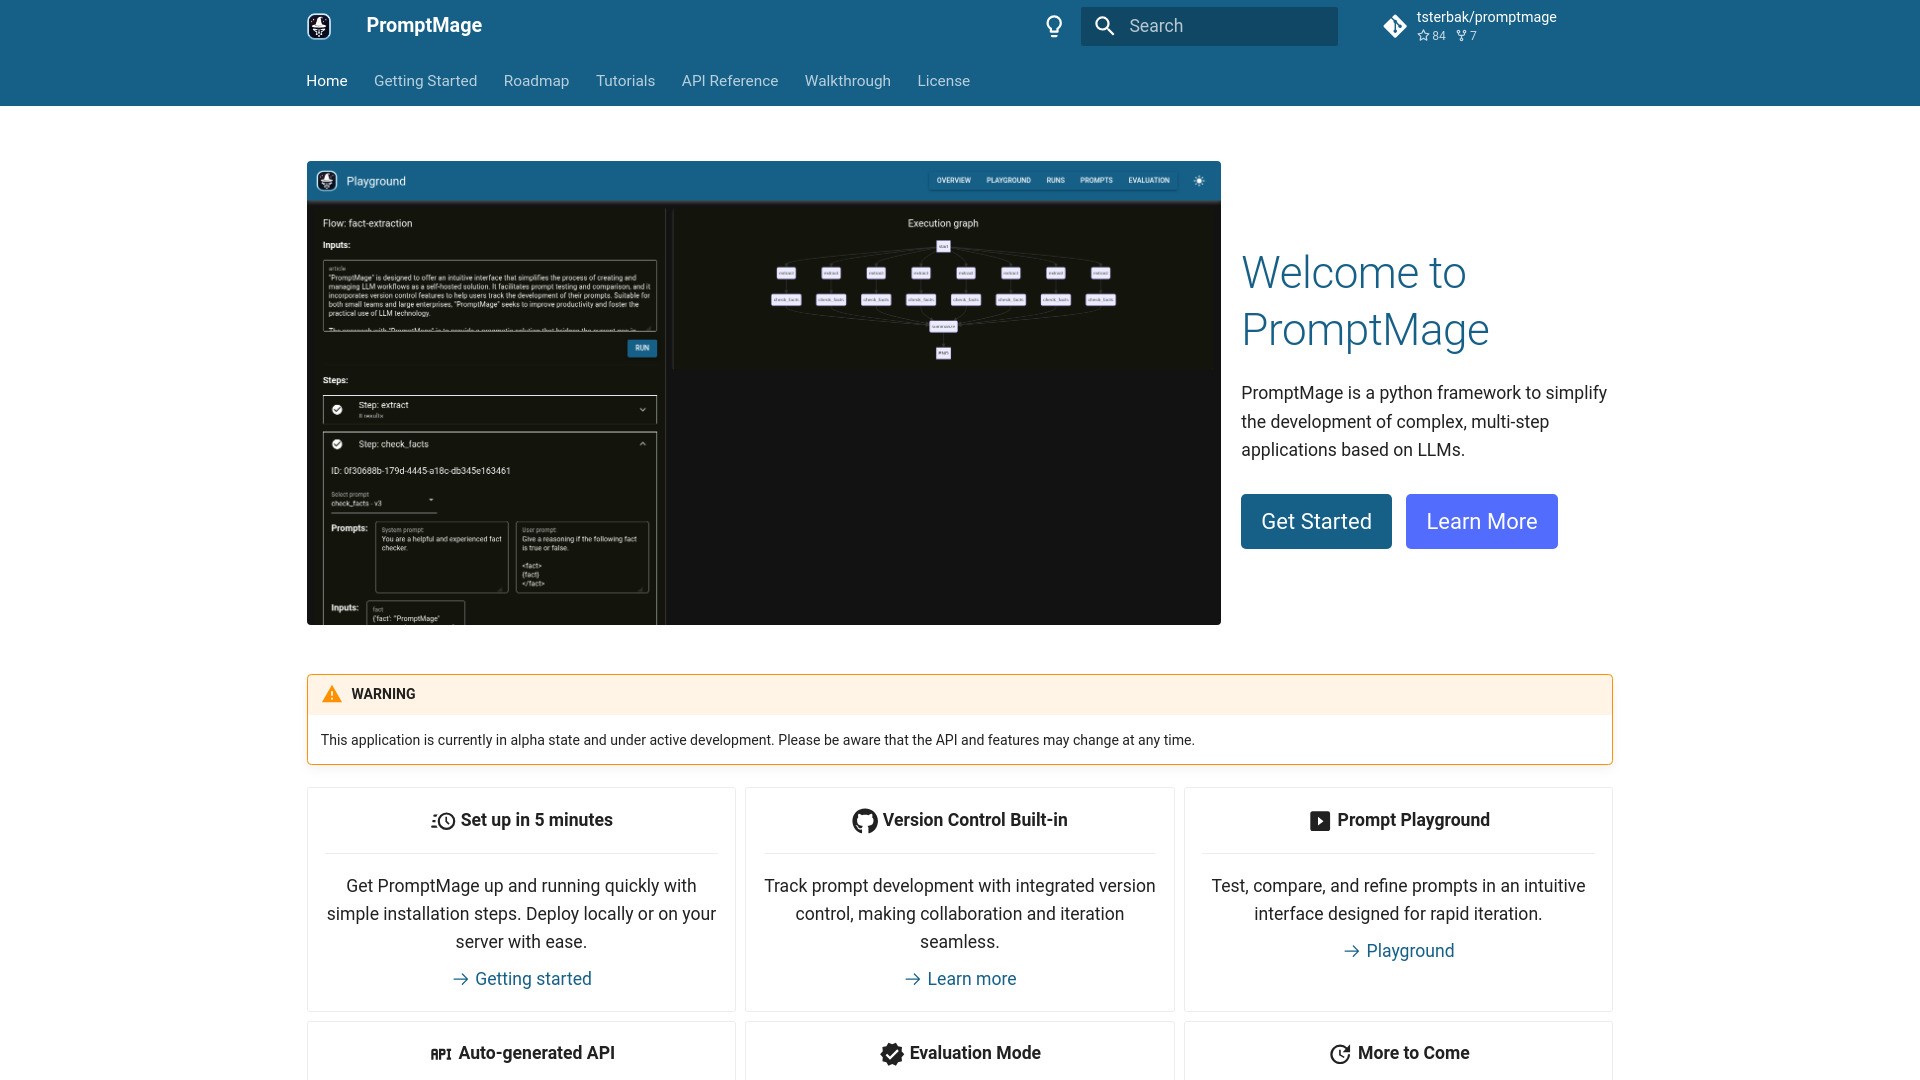Image resolution: width=1920 pixels, height=1080 pixels.
Task: Click the magnifier icon in the search bar
Action: click(x=1105, y=26)
